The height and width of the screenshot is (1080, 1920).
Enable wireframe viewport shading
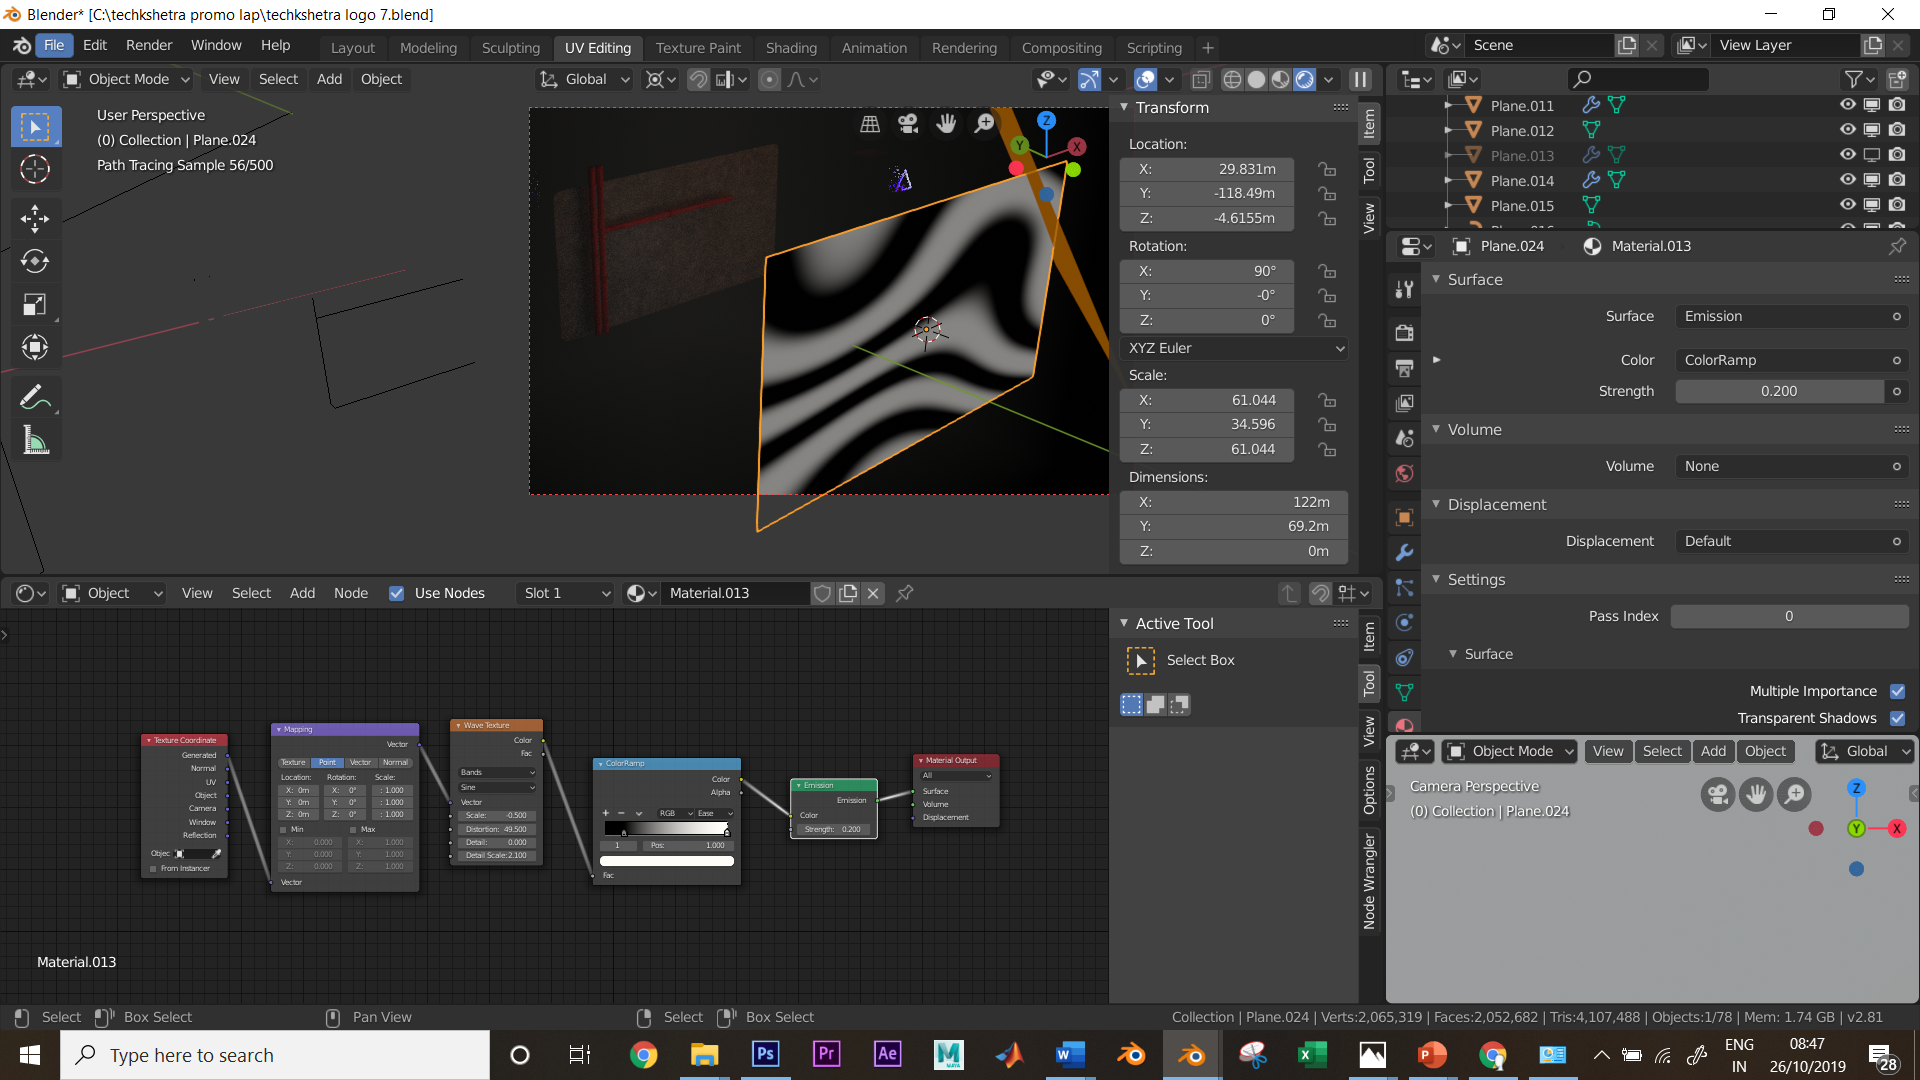tap(1233, 79)
